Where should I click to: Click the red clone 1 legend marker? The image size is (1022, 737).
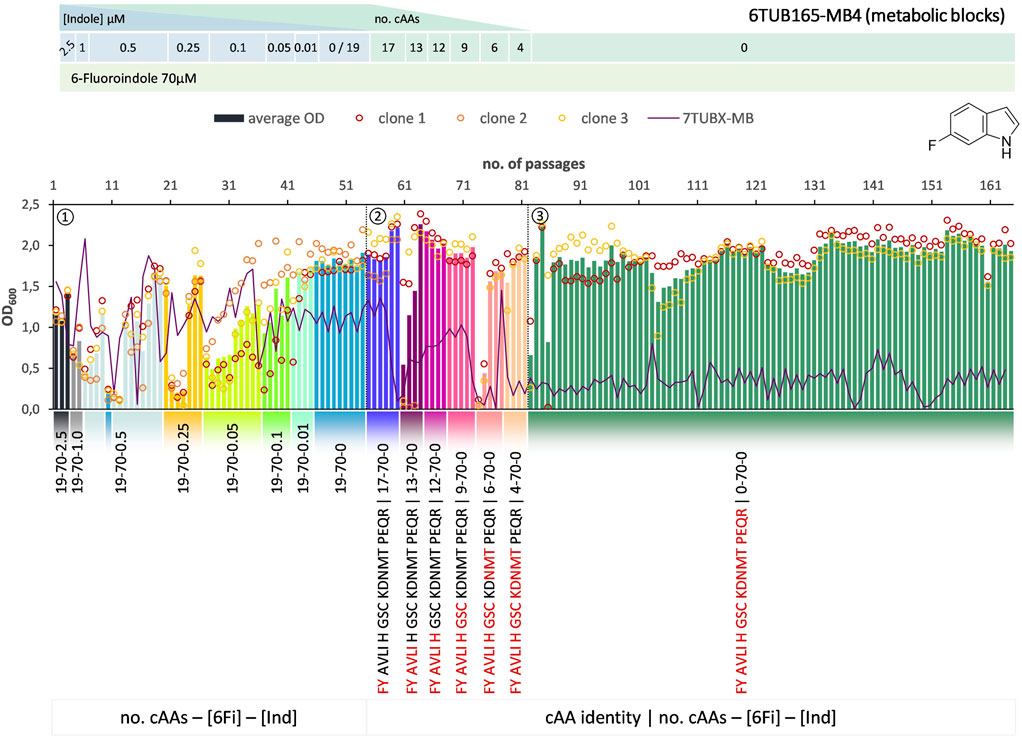pos(358,118)
